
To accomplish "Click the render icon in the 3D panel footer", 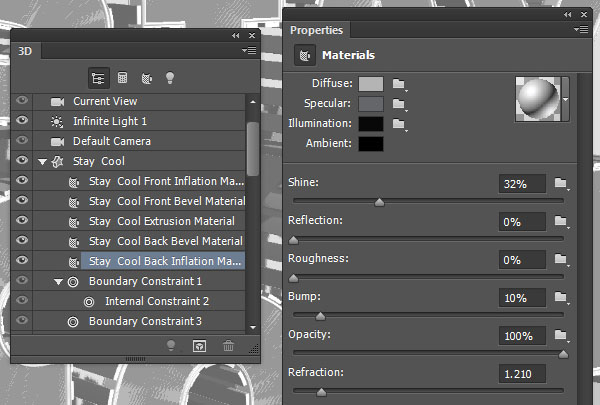I will click(199, 346).
